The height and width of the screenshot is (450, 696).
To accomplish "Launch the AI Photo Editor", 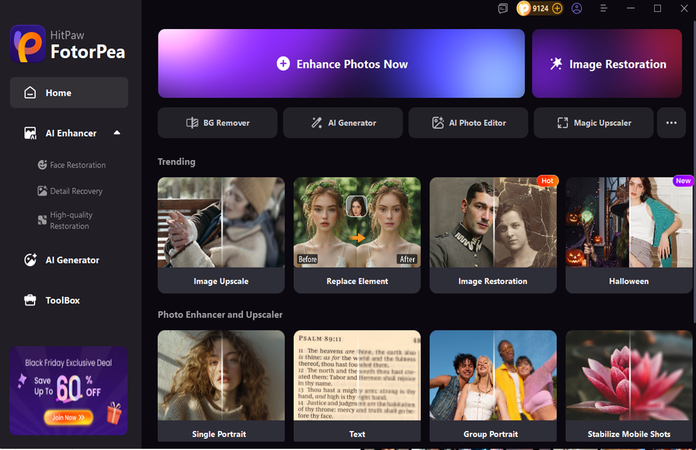I will (x=468, y=123).
